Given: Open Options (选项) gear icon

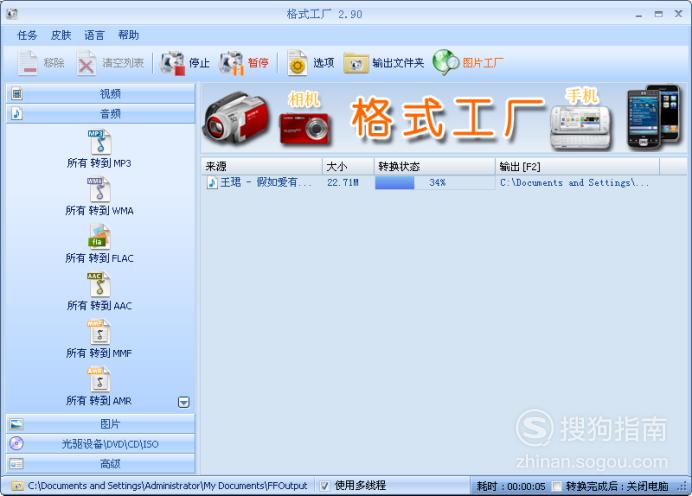Looking at the screenshot, I should (x=297, y=63).
